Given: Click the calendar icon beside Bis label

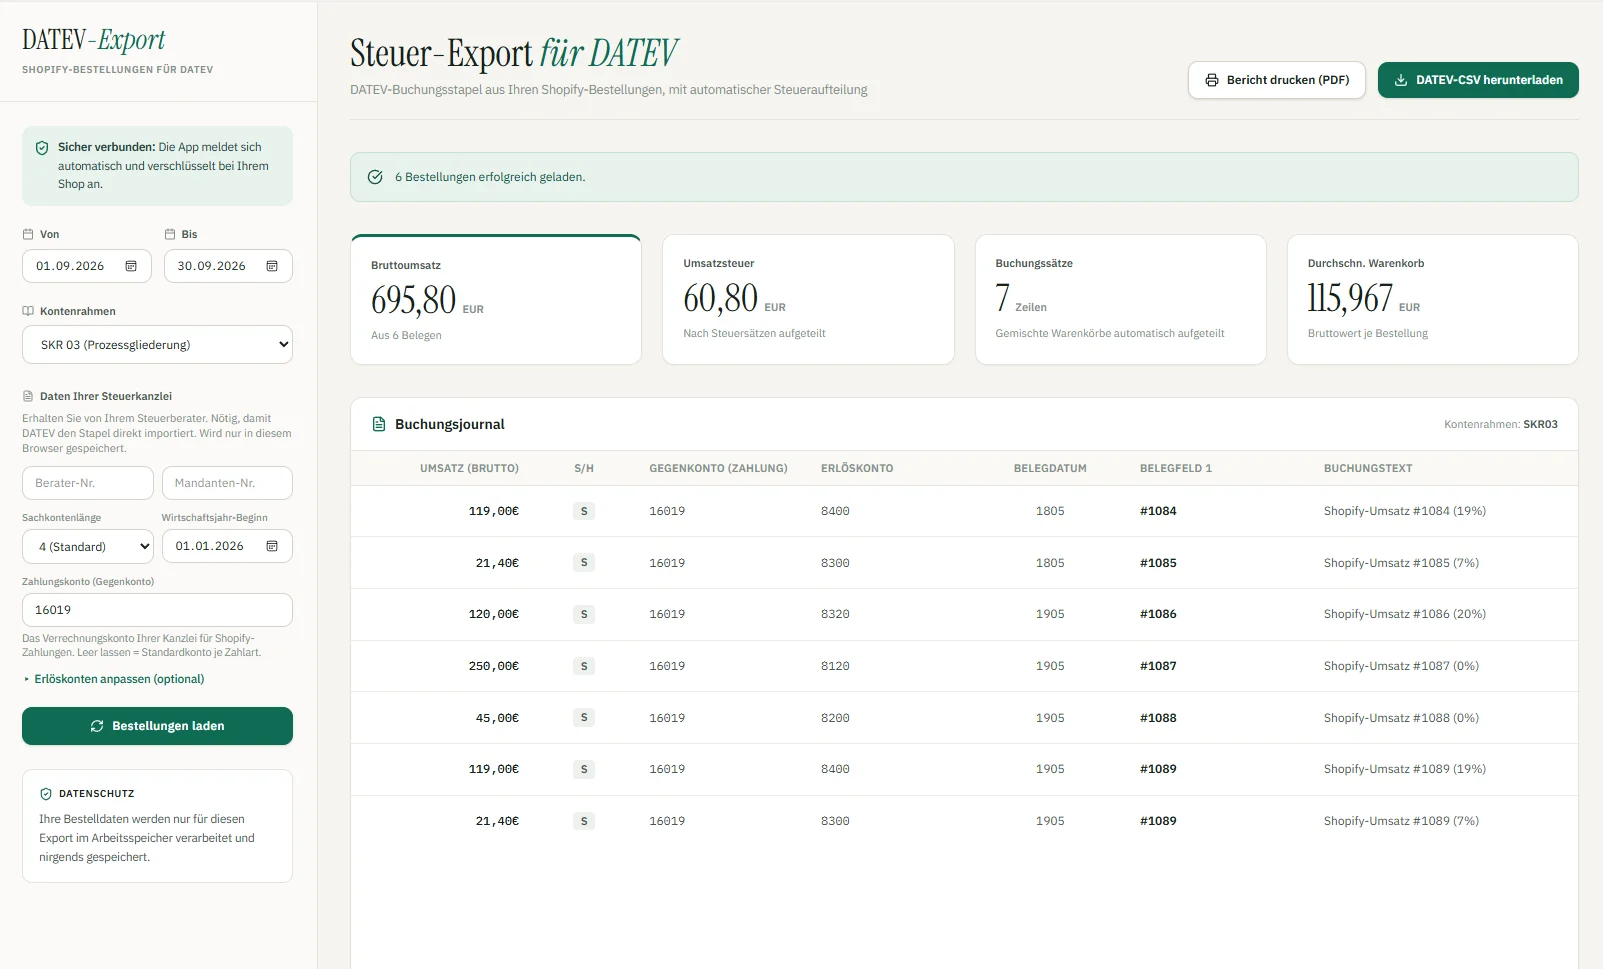Looking at the screenshot, I should tap(170, 234).
